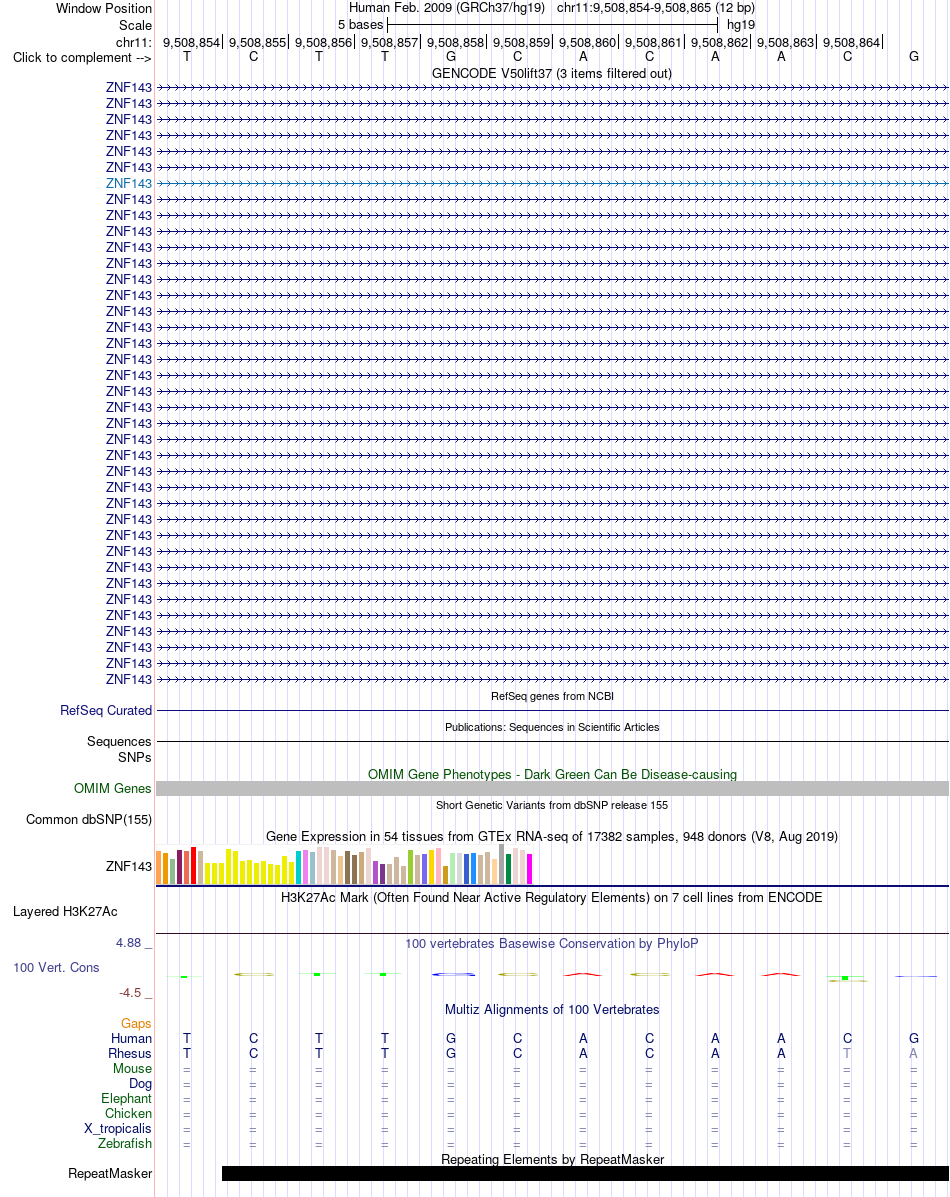
Task: Click the Scale label
Action: (x=135, y=25)
